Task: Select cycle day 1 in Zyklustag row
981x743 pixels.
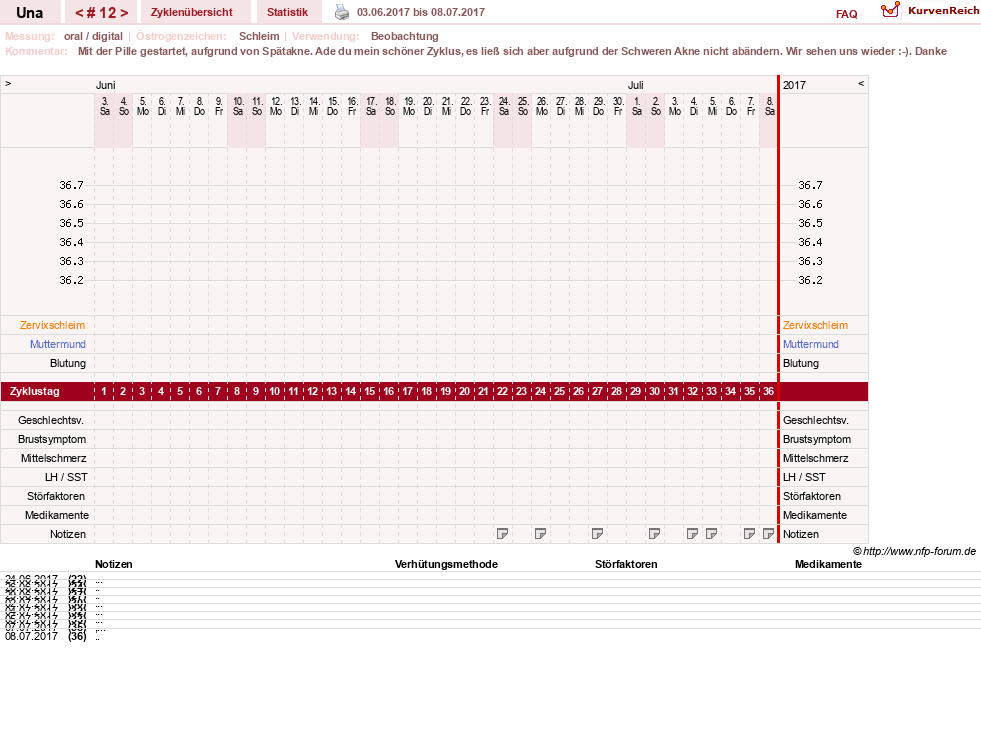Action: (104, 392)
